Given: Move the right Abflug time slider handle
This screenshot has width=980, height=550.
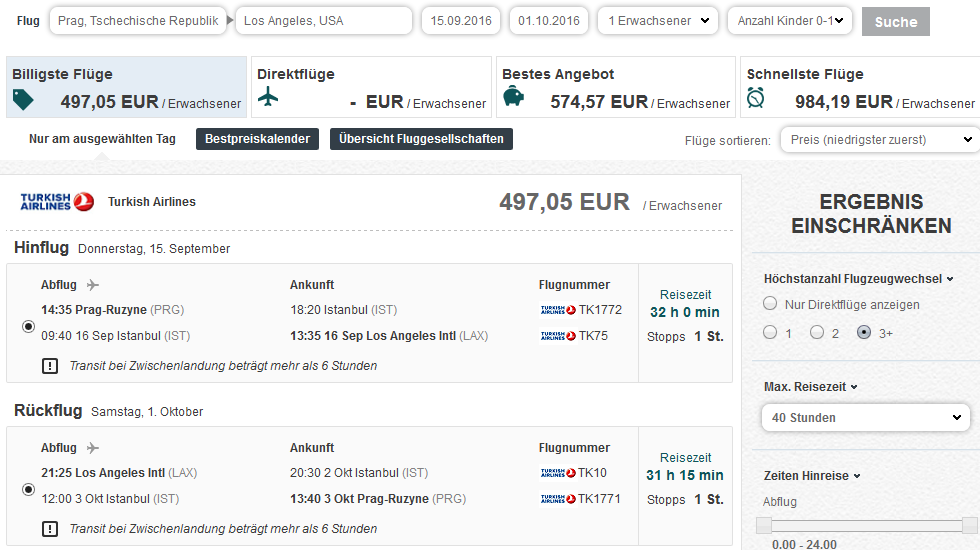Looking at the screenshot, I should pyautogui.click(x=969, y=525).
